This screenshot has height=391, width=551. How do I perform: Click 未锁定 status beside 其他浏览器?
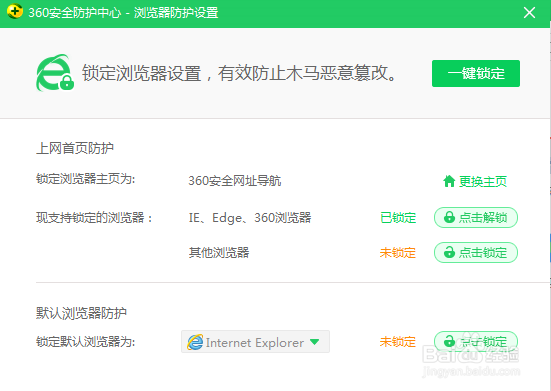398,253
